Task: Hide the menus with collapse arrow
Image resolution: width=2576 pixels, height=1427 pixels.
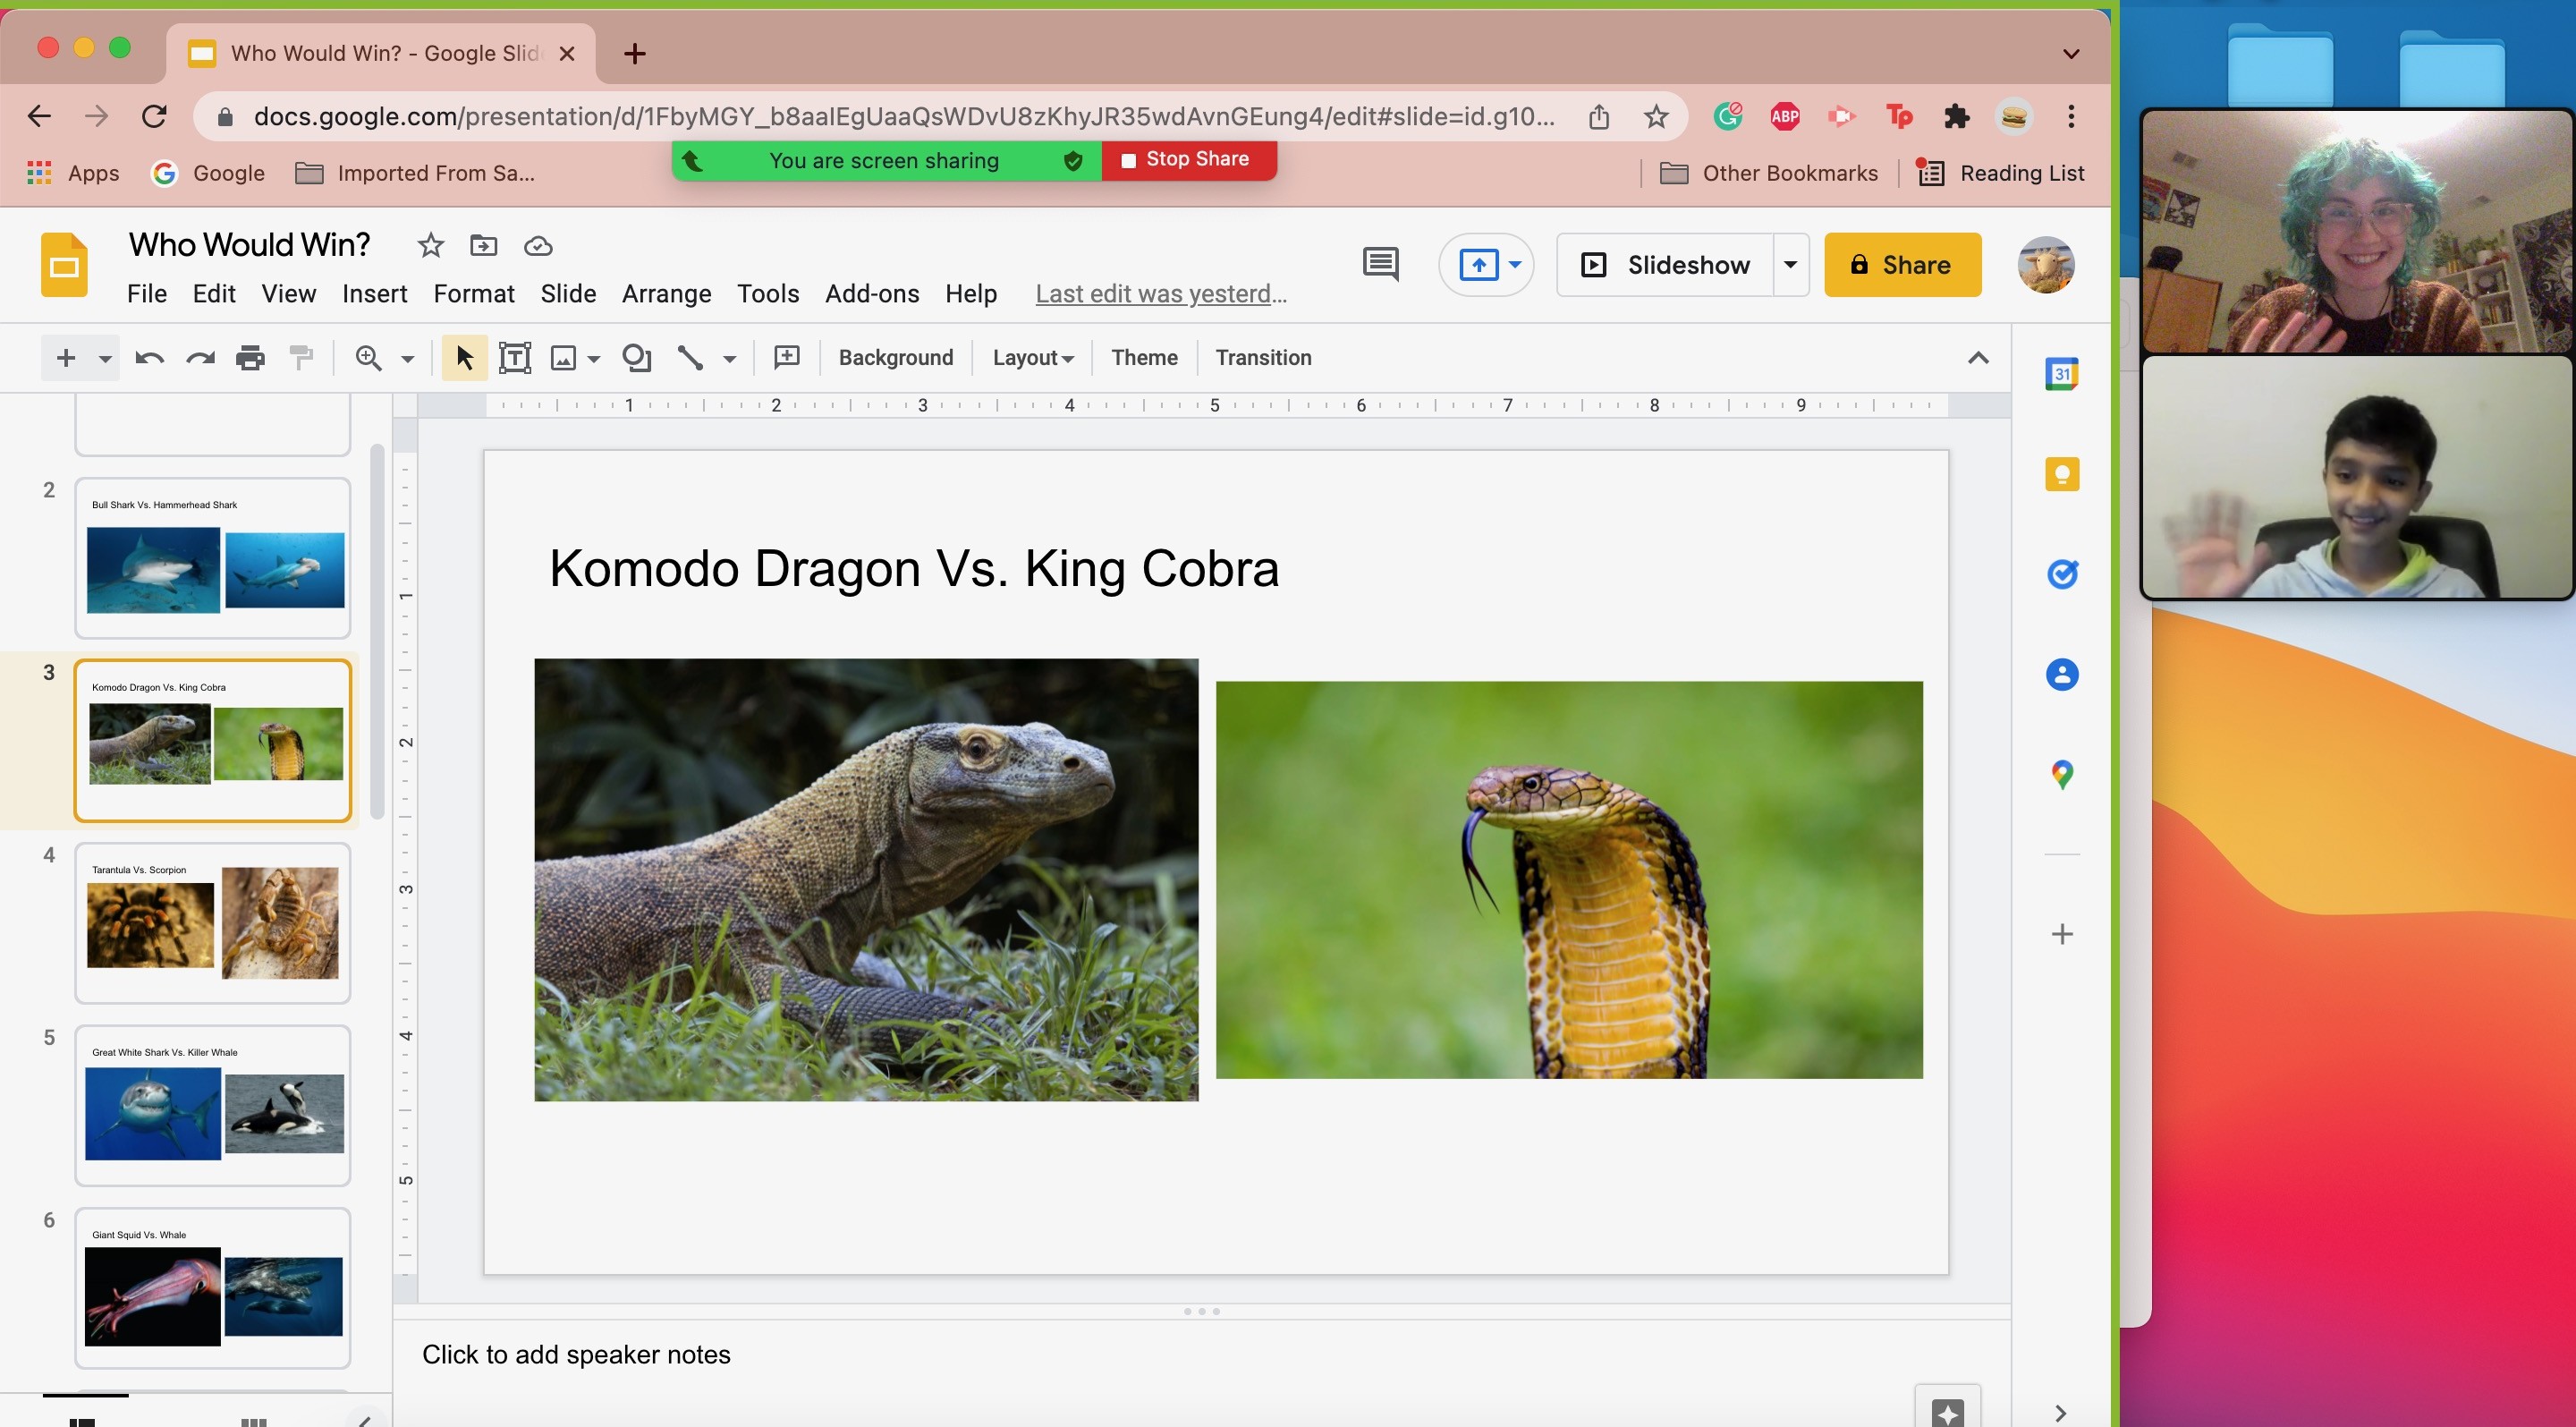Action: [x=1977, y=358]
